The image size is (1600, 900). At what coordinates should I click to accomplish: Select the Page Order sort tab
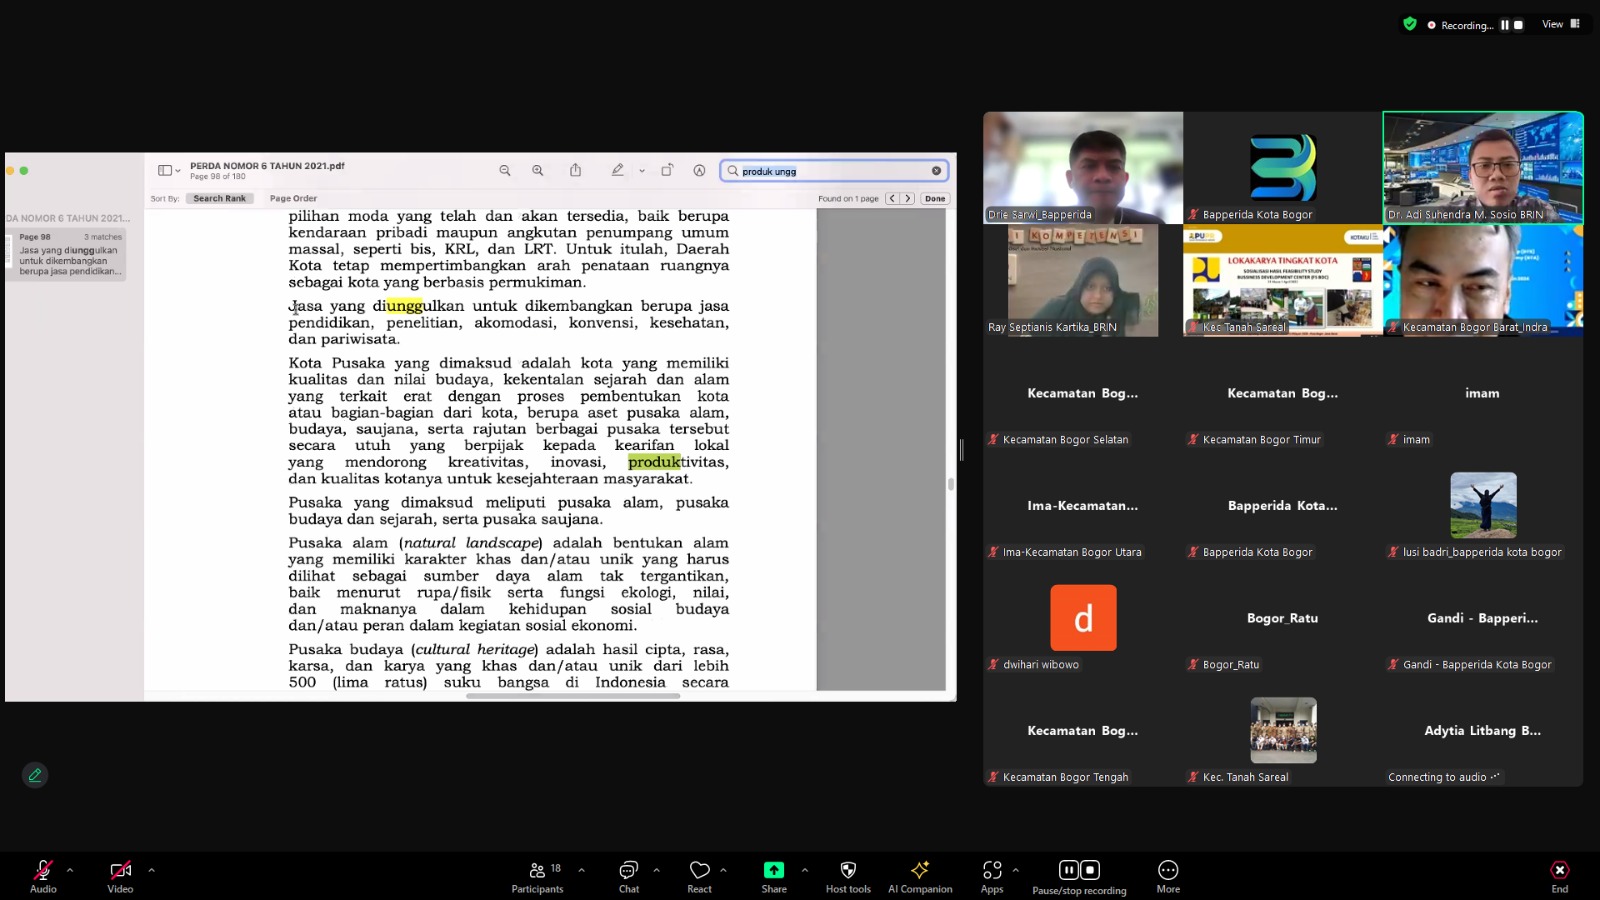[x=293, y=199]
